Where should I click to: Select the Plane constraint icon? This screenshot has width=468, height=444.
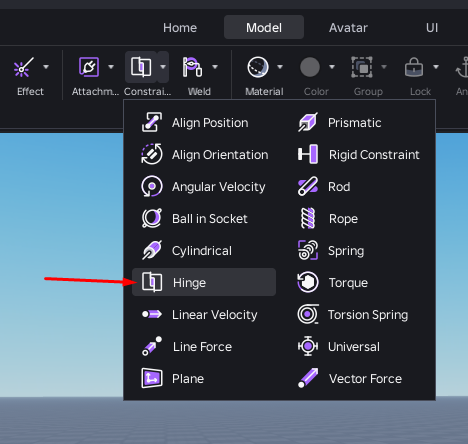tap(152, 378)
